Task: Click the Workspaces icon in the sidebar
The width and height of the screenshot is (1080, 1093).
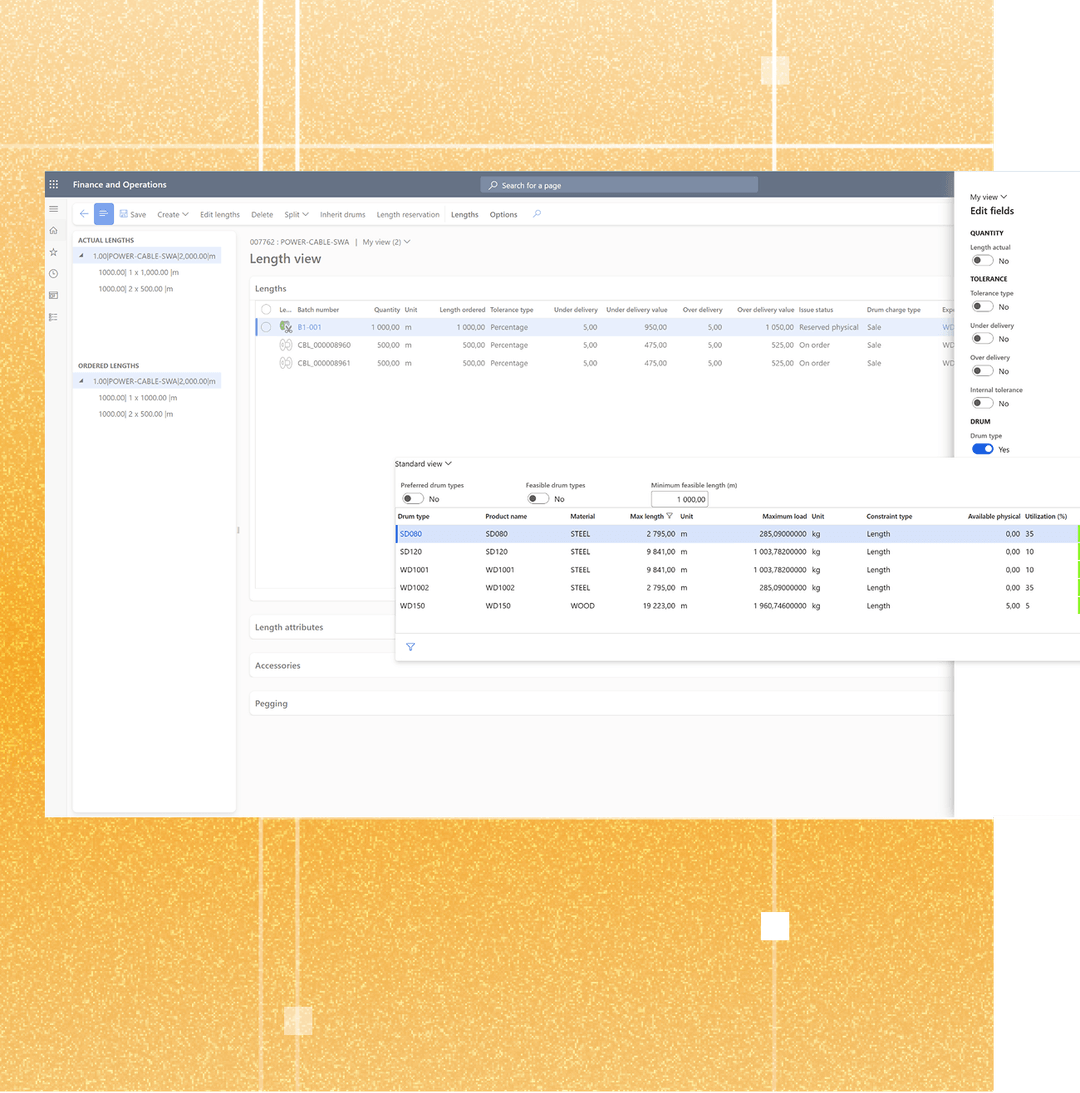Action: click(54, 295)
